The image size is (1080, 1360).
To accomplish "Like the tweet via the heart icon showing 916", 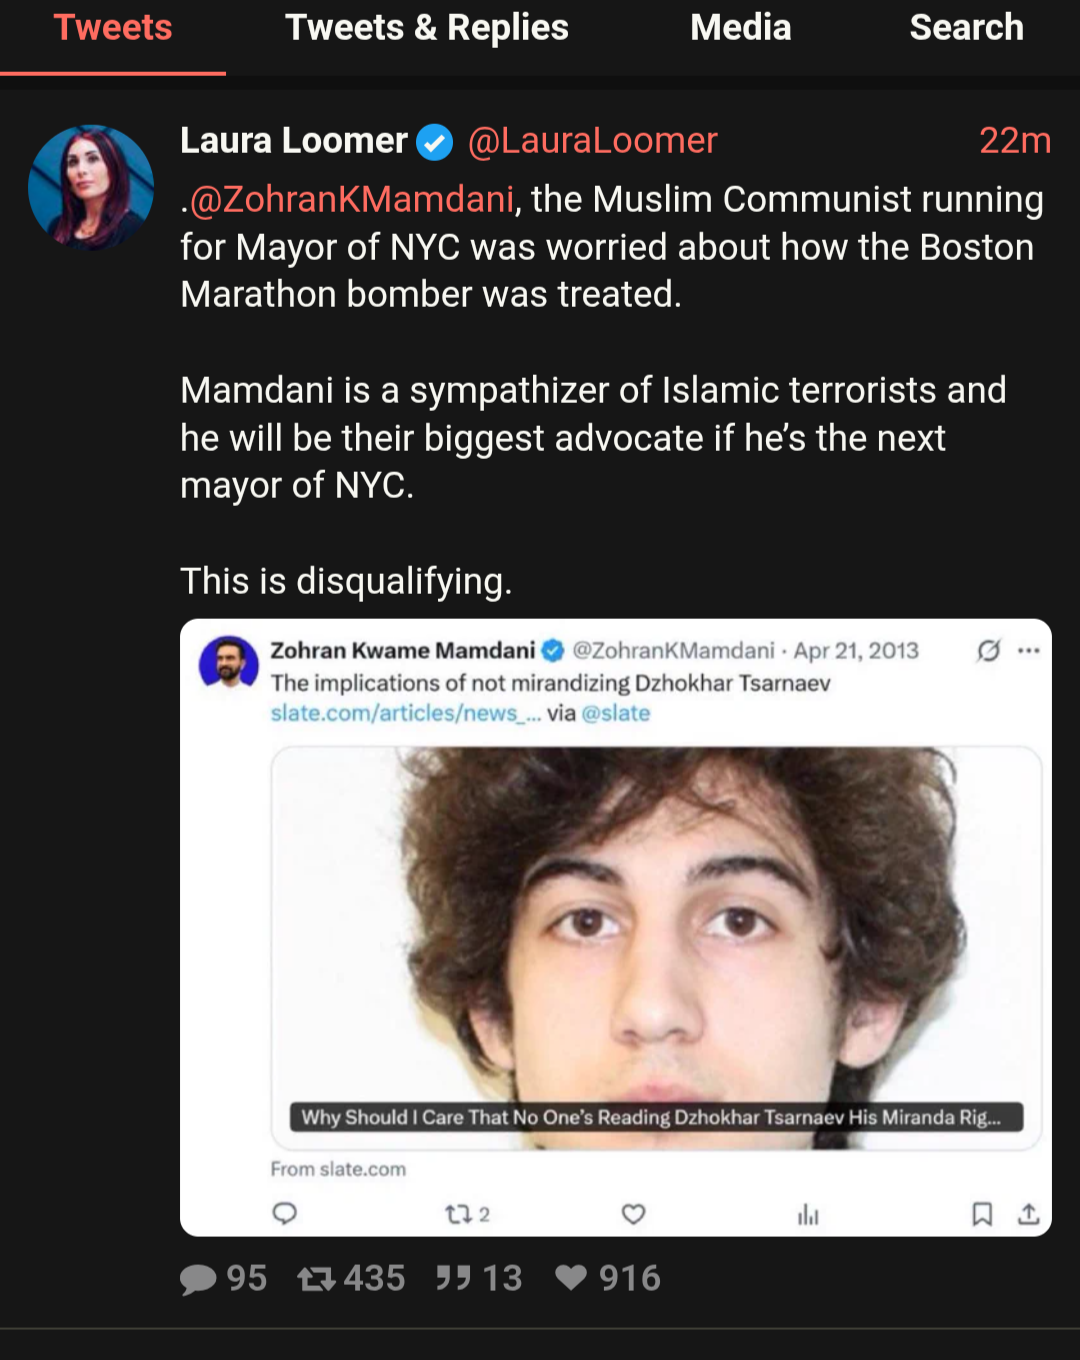I will [571, 1279].
